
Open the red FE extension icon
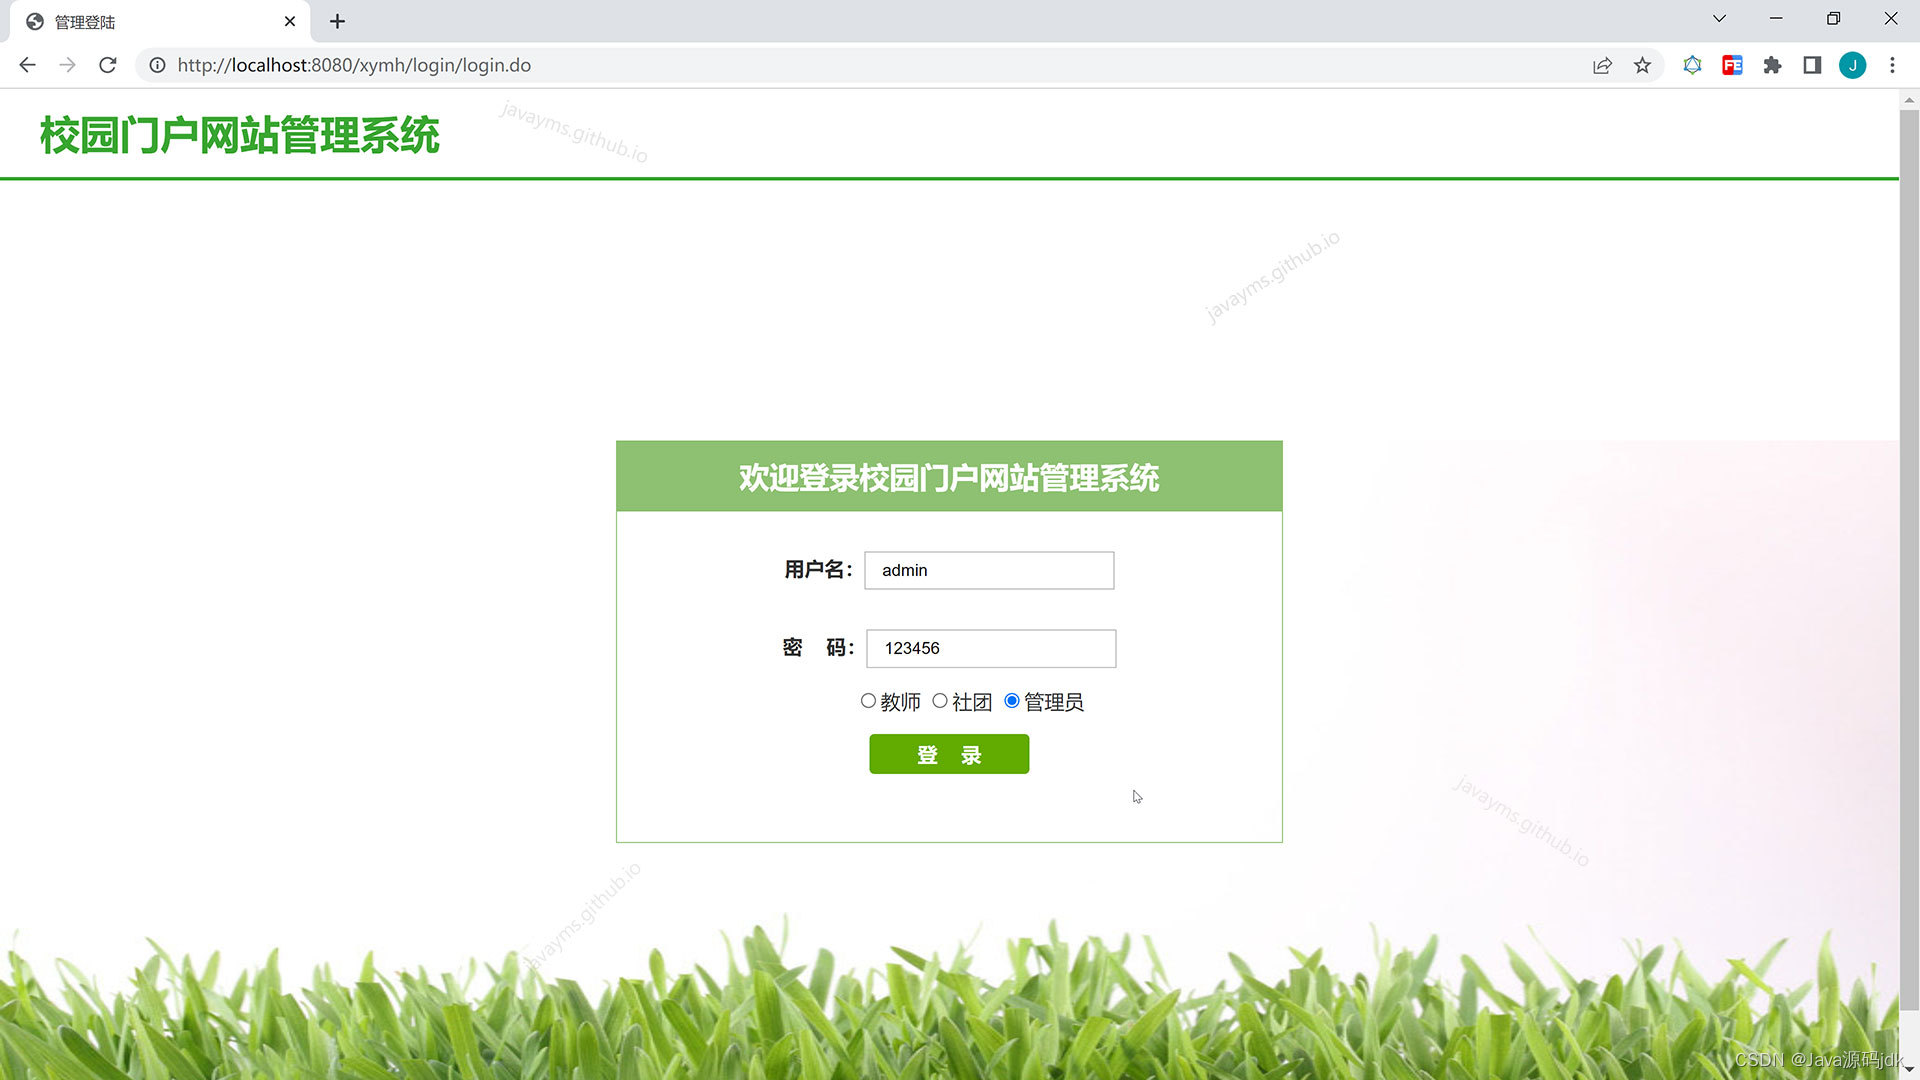click(x=1732, y=65)
